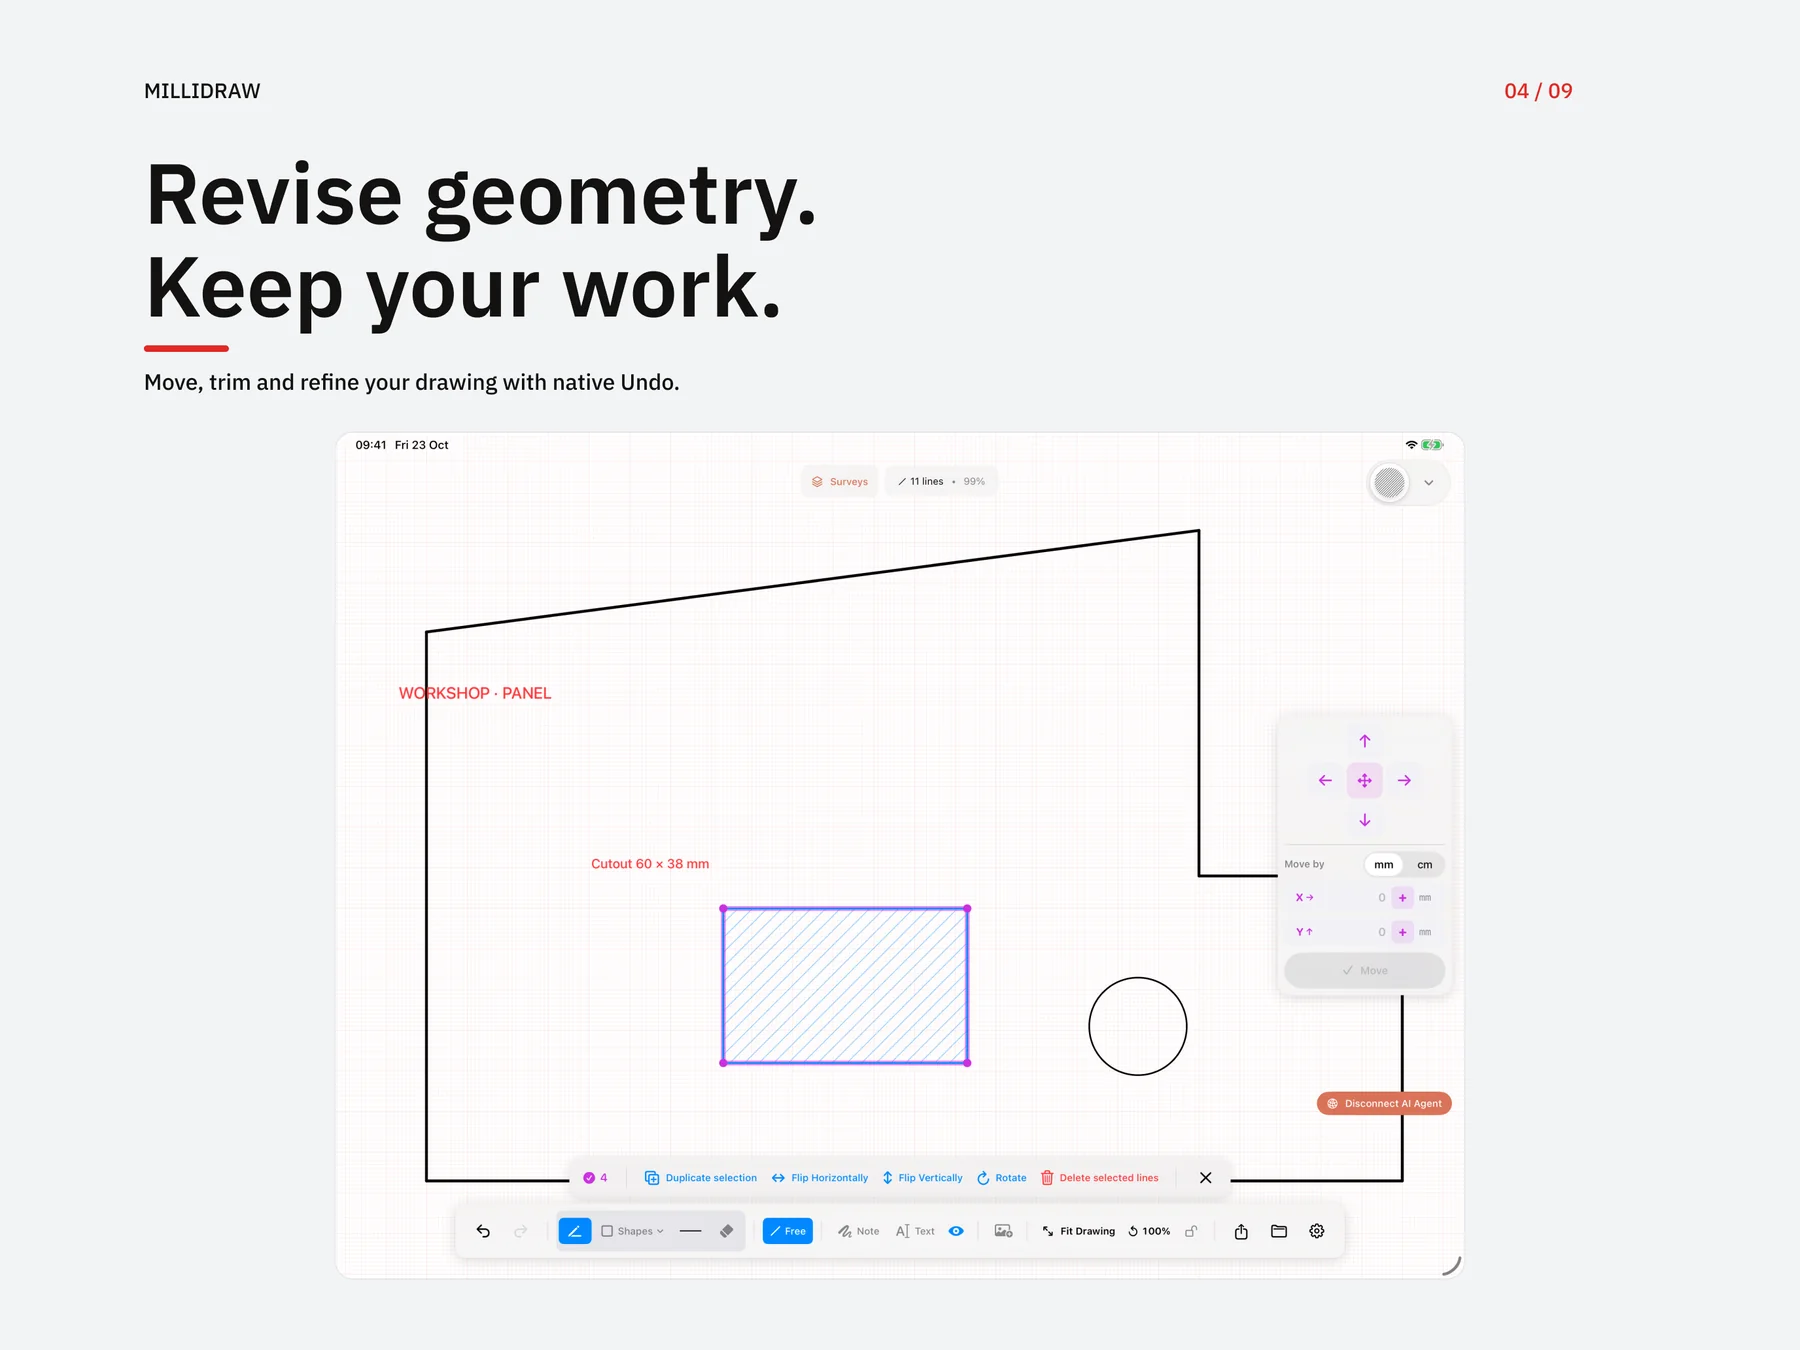Image resolution: width=1800 pixels, height=1350 pixels.
Task: Toggle the Free drawing mode
Action: [x=788, y=1231]
